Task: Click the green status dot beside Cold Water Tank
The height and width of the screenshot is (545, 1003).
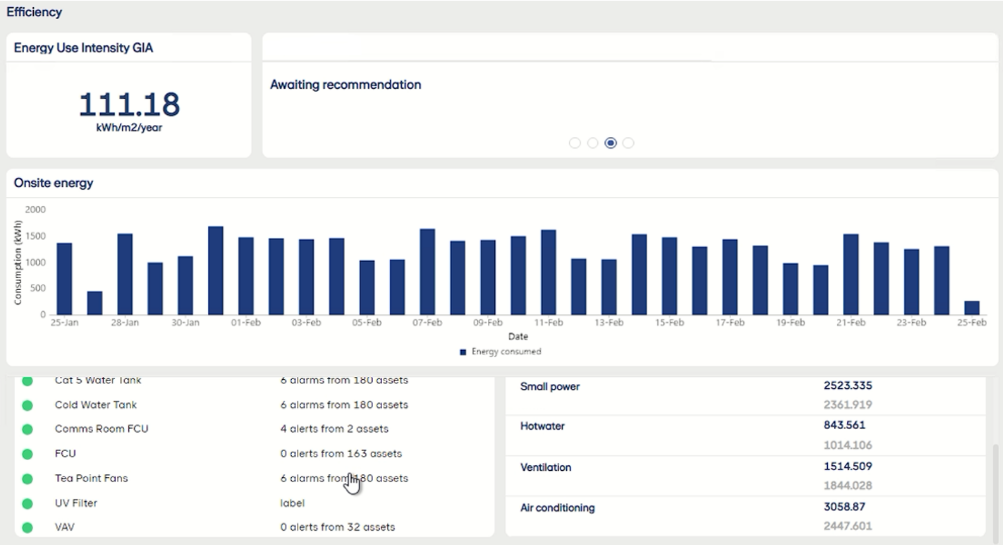Action: pos(28,405)
